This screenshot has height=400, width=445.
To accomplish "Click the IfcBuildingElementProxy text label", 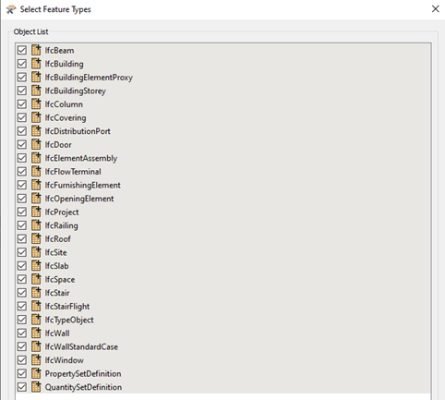I will (x=89, y=77).
